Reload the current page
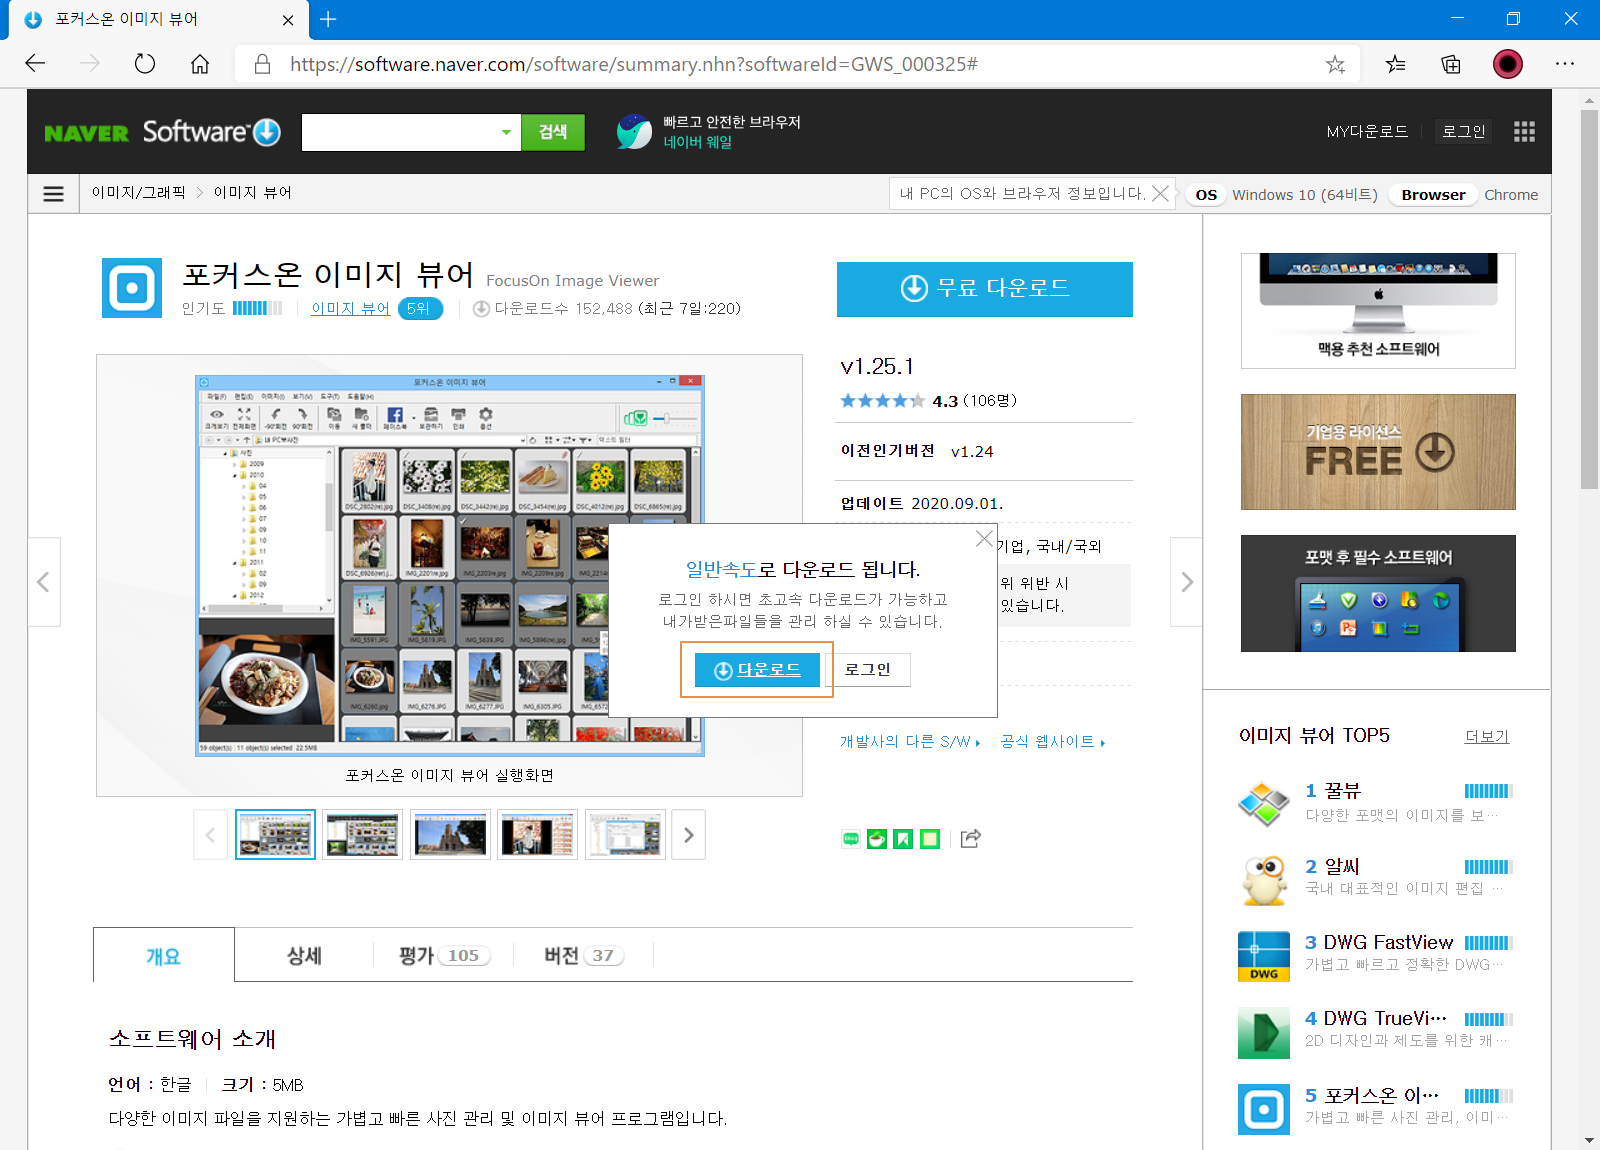Image resolution: width=1600 pixels, height=1150 pixels. point(145,64)
